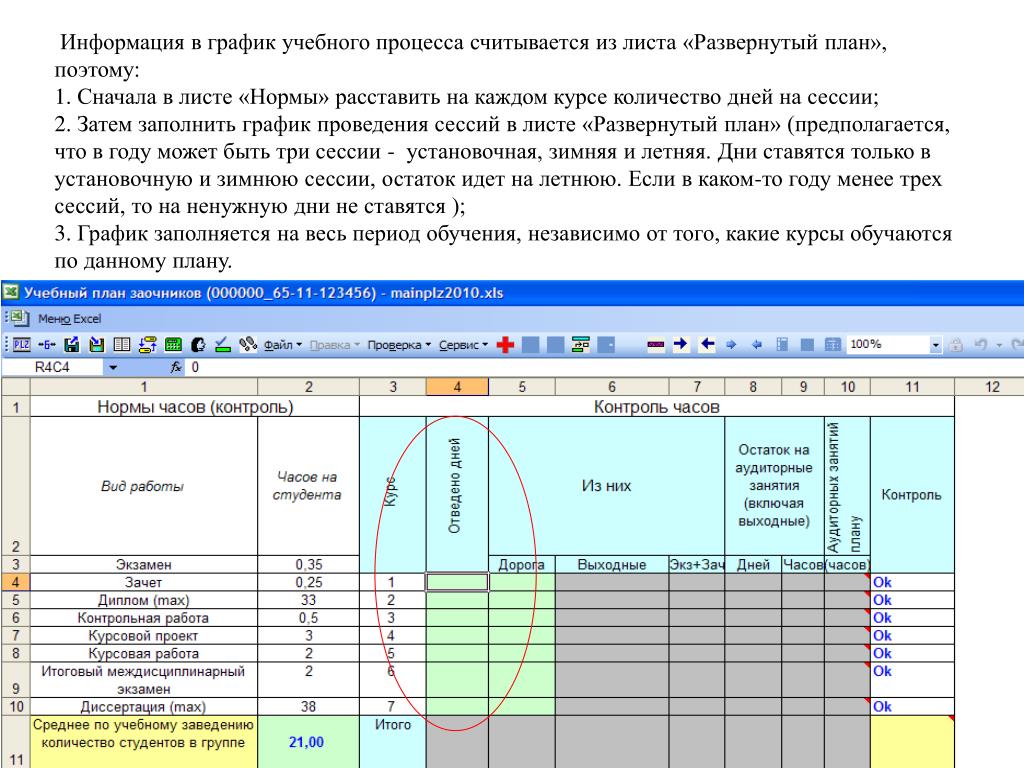Screen dimensions: 1024x768
Task: Click the magenta bar toolbar icon
Action: pos(656,344)
